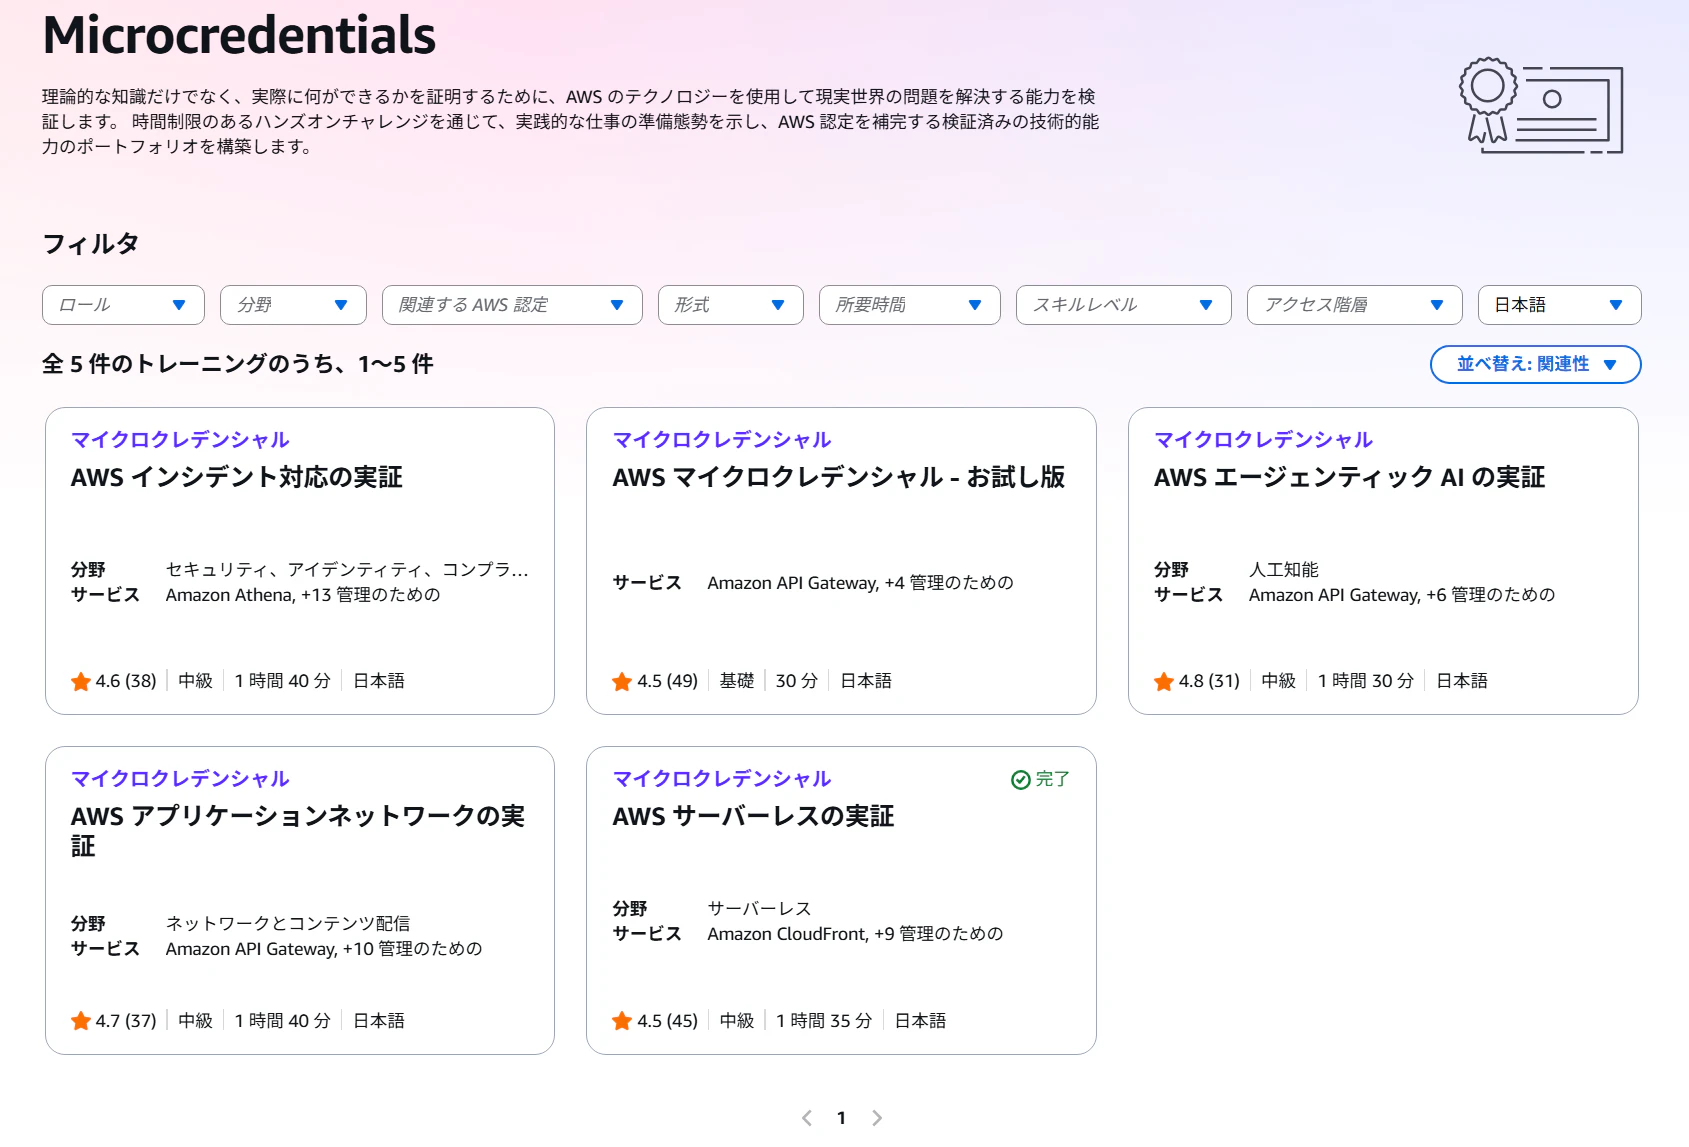Expand the 所要時間 filter dropdown
The width and height of the screenshot is (1689, 1147).
coord(910,305)
